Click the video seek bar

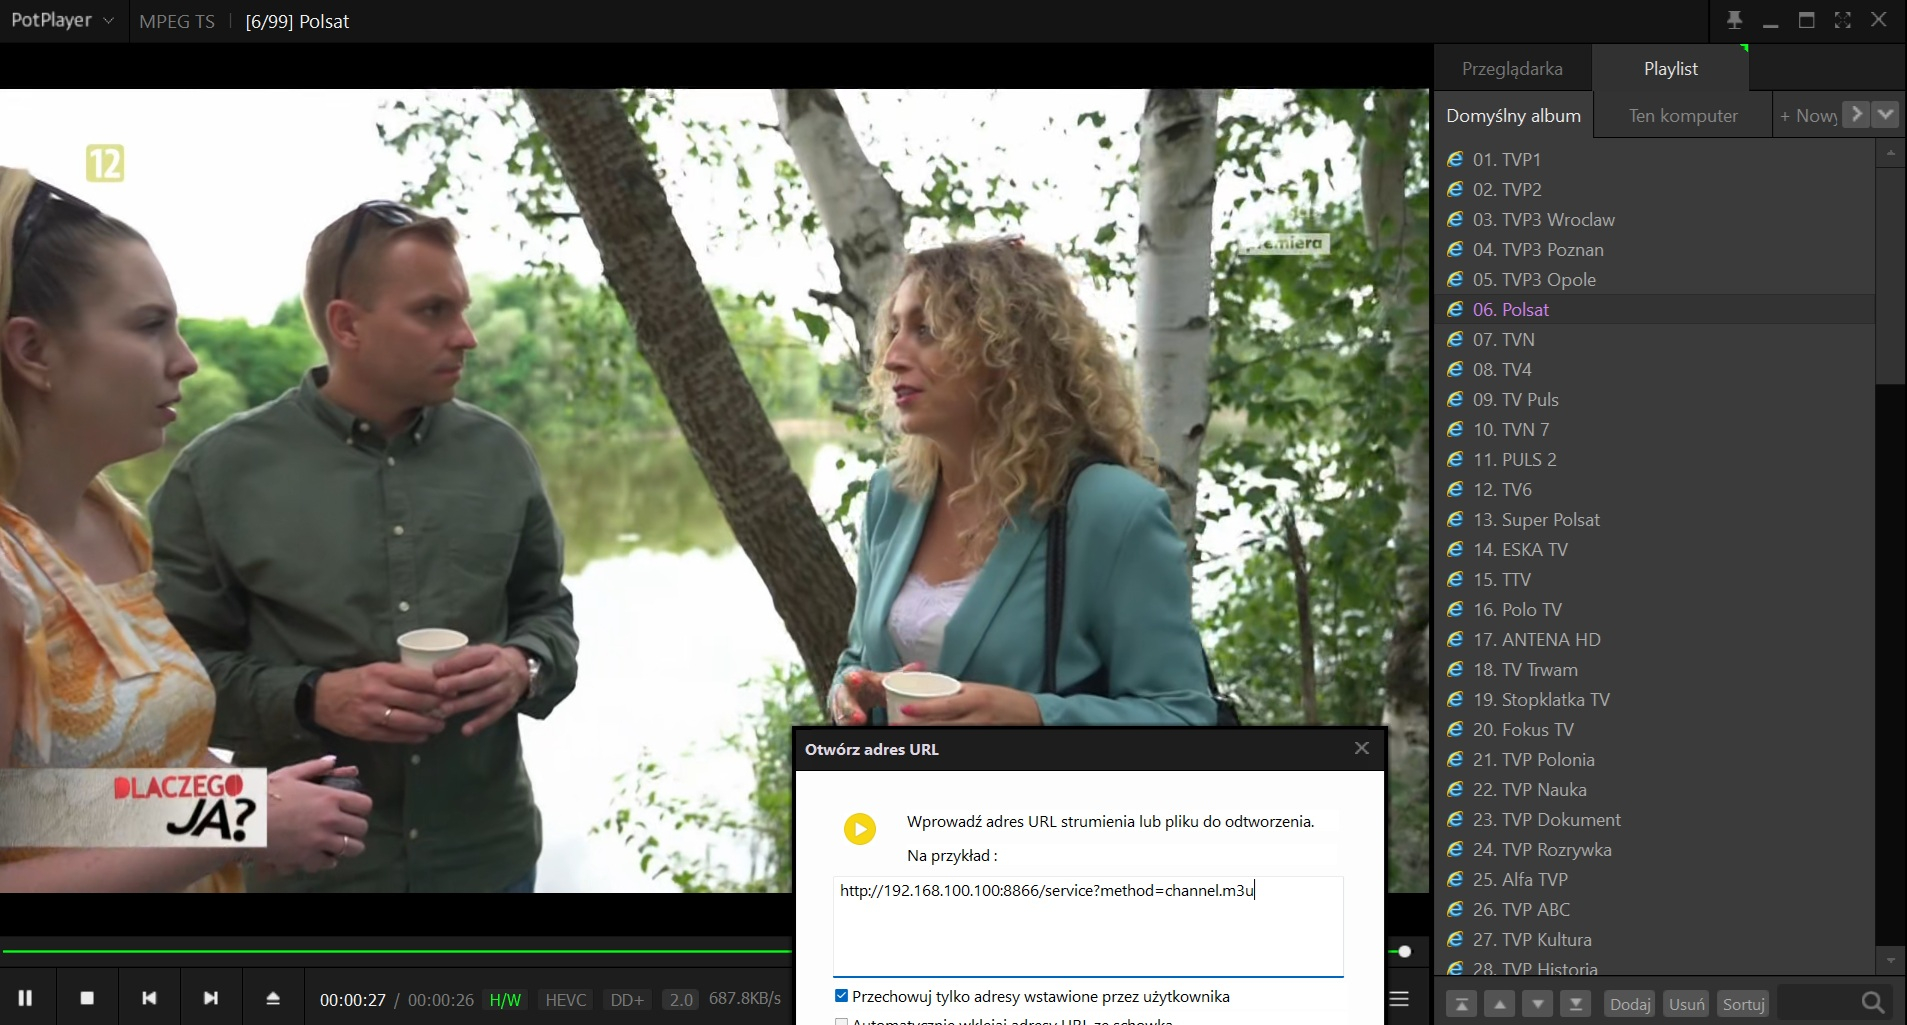396,950
